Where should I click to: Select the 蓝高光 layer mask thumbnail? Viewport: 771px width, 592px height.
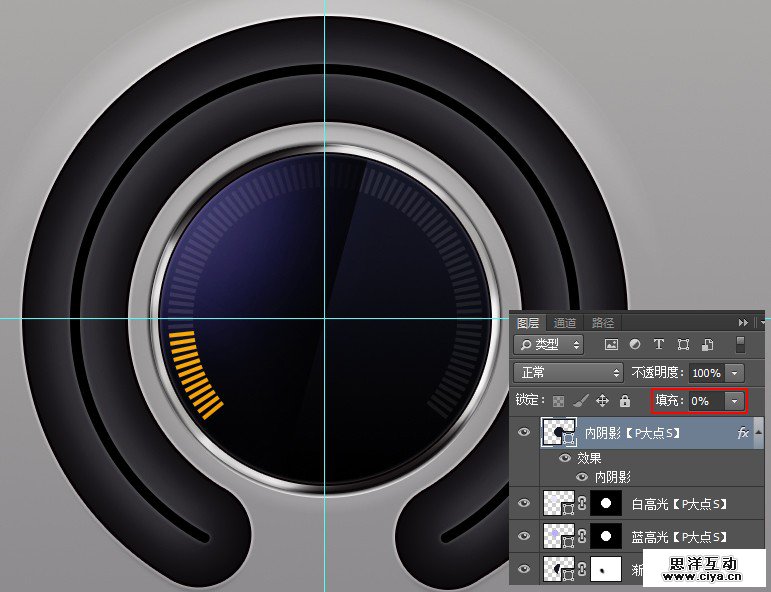[x=605, y=537]
